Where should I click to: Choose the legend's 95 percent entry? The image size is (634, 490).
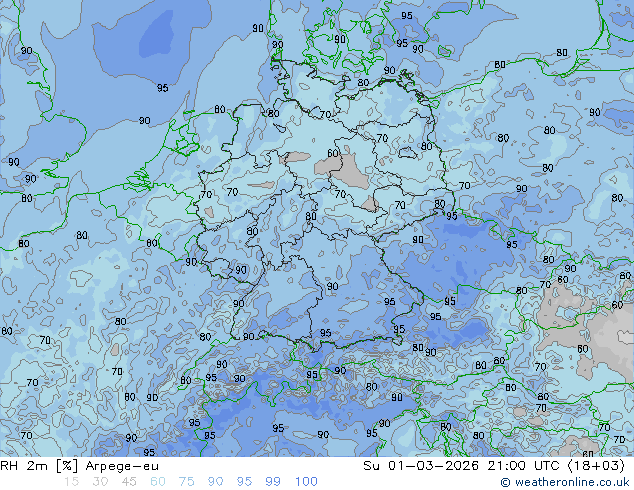pos(244,482)
